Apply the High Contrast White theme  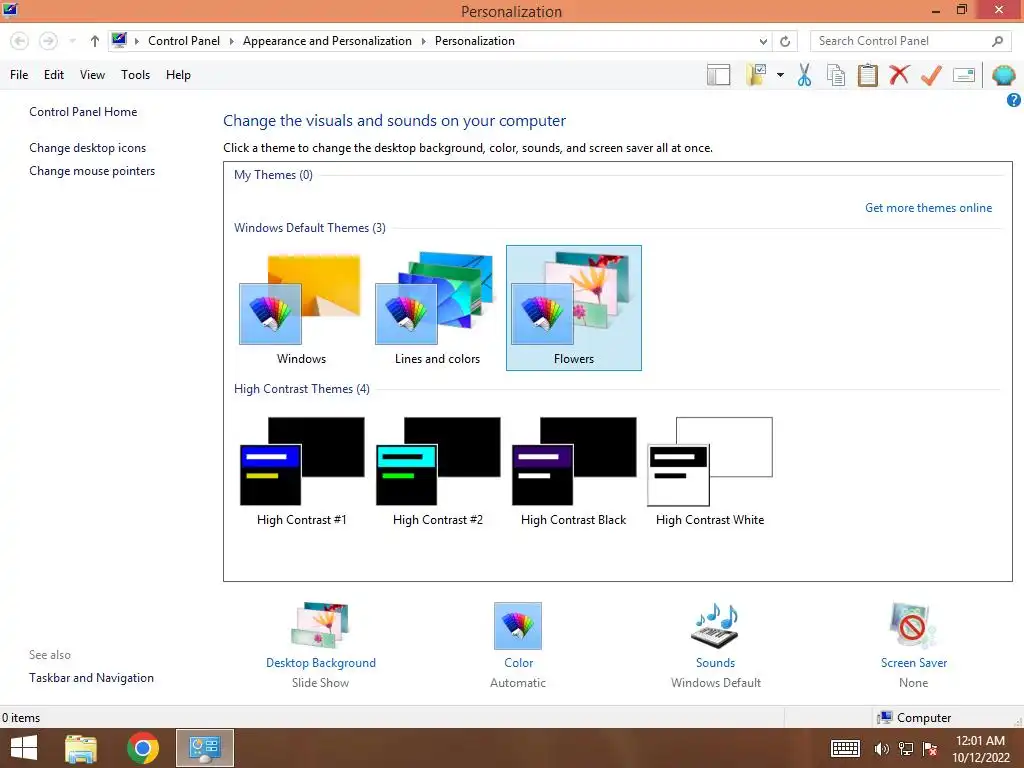pos(710,470)
